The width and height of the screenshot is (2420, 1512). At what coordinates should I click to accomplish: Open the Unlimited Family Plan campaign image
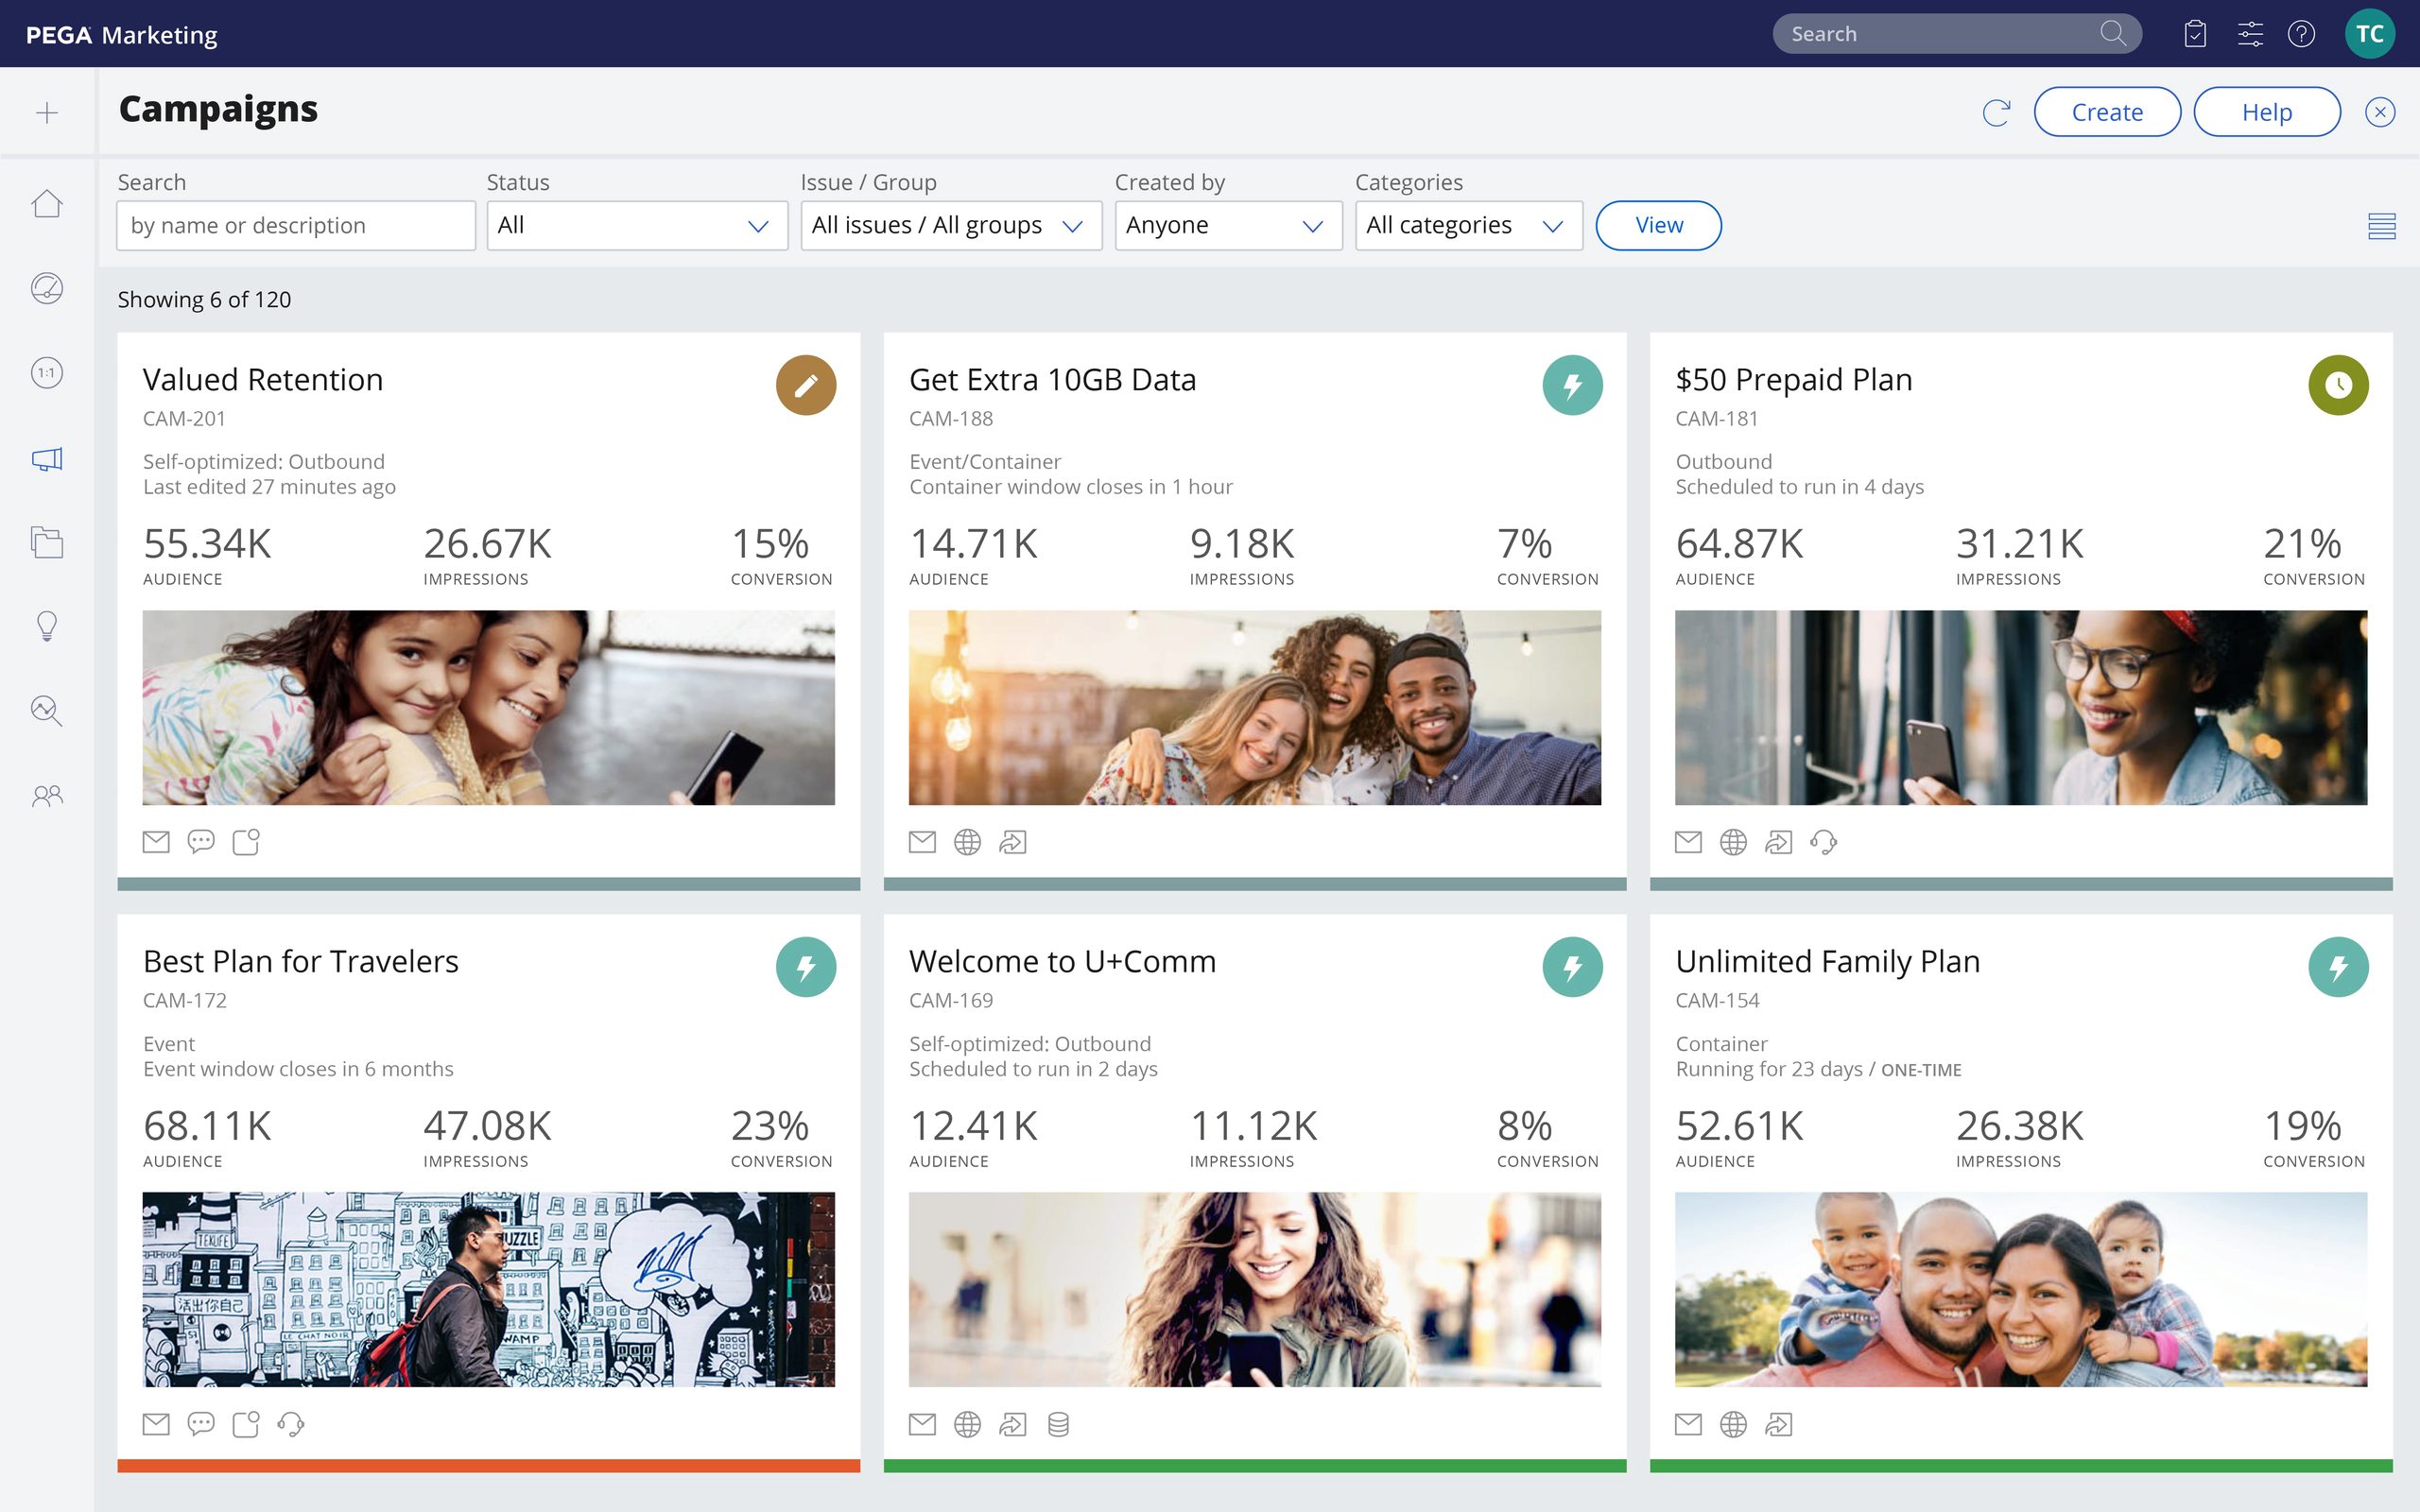click(x=2020, y=1289)
